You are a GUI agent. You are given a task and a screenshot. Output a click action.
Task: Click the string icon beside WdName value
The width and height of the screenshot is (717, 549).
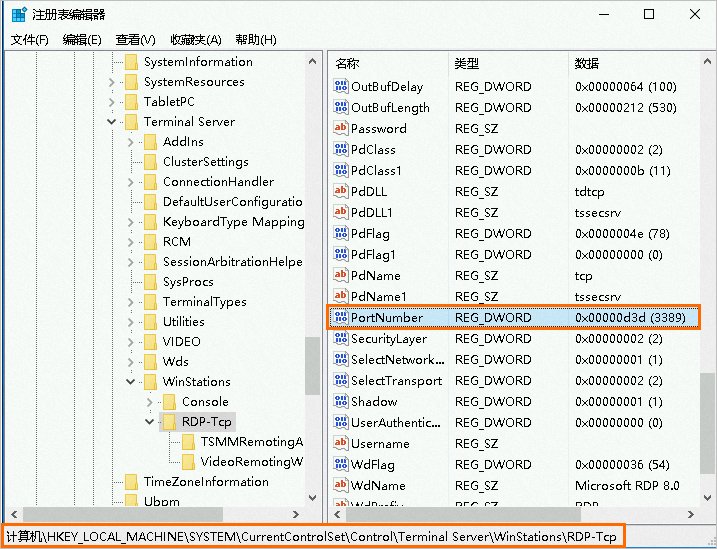(x=340, y=486)
